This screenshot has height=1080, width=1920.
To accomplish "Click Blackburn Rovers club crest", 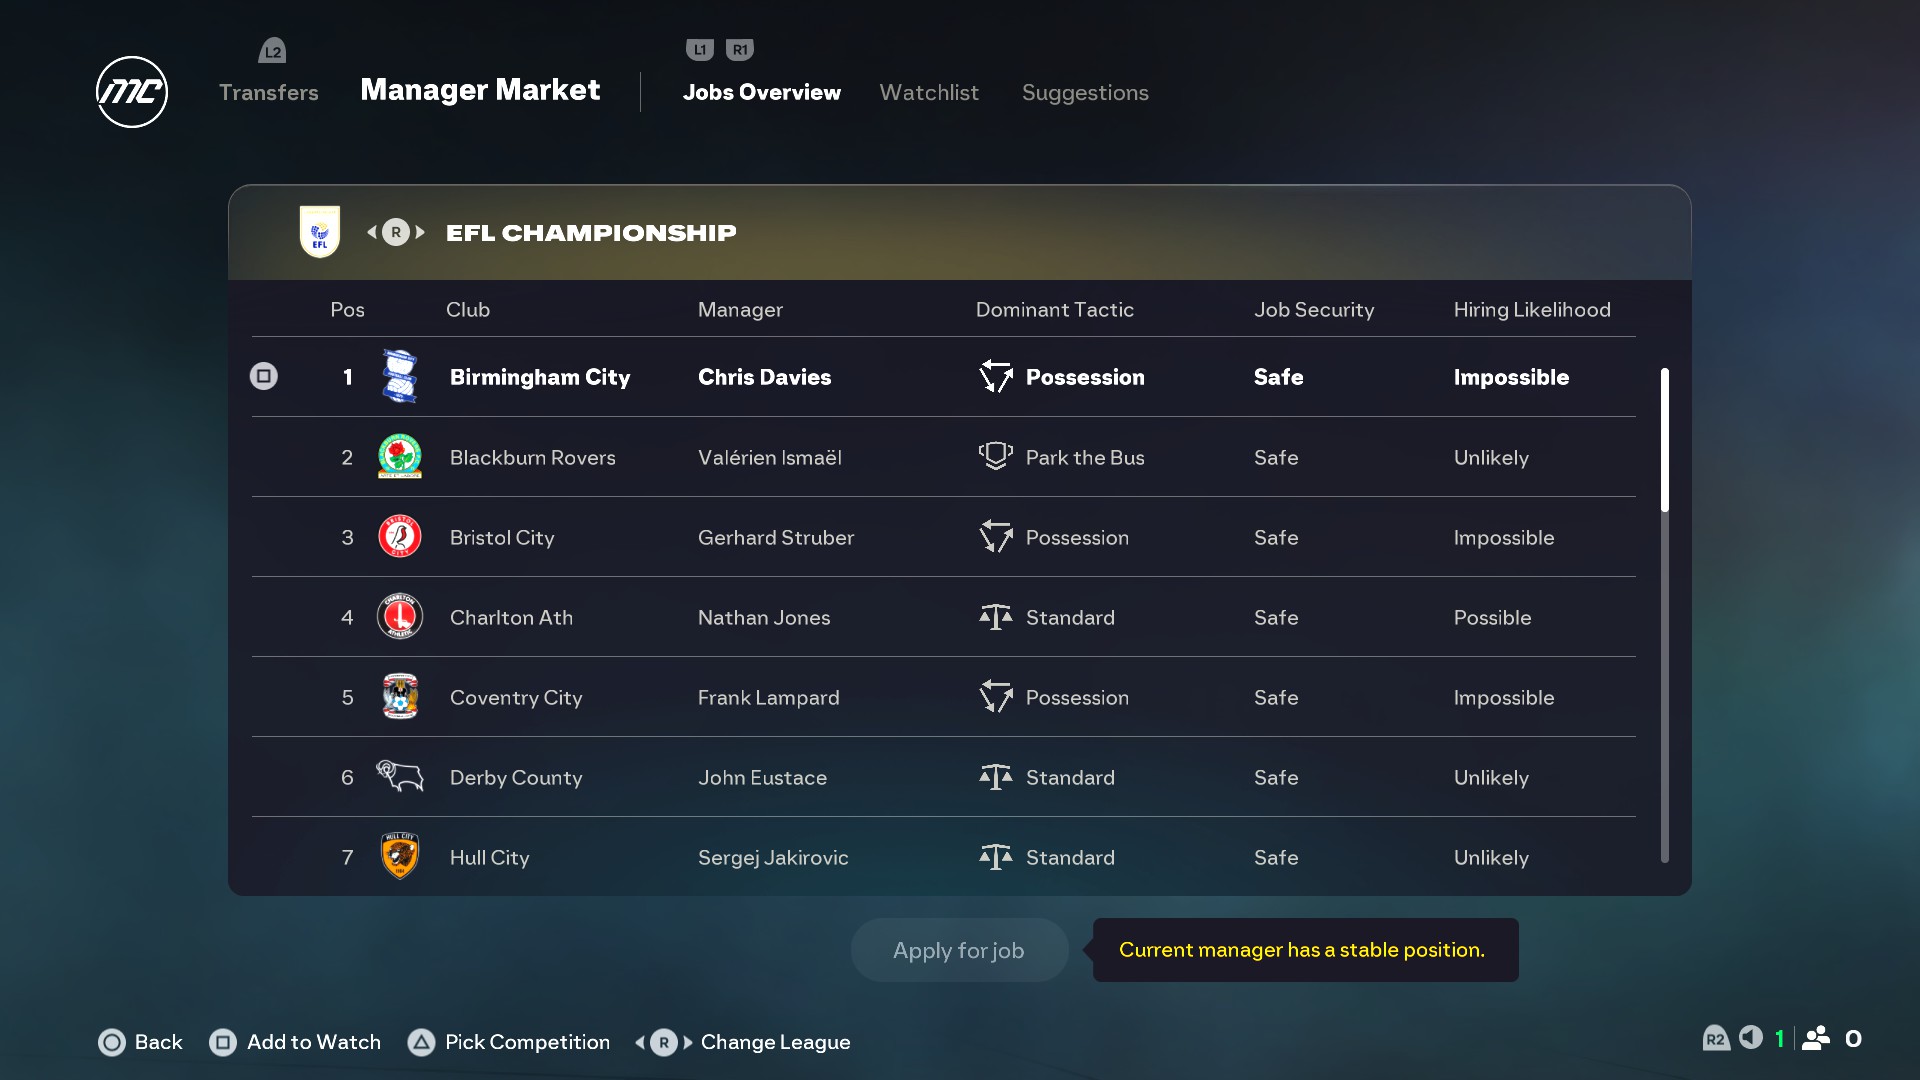I will [x=400, y=457].
